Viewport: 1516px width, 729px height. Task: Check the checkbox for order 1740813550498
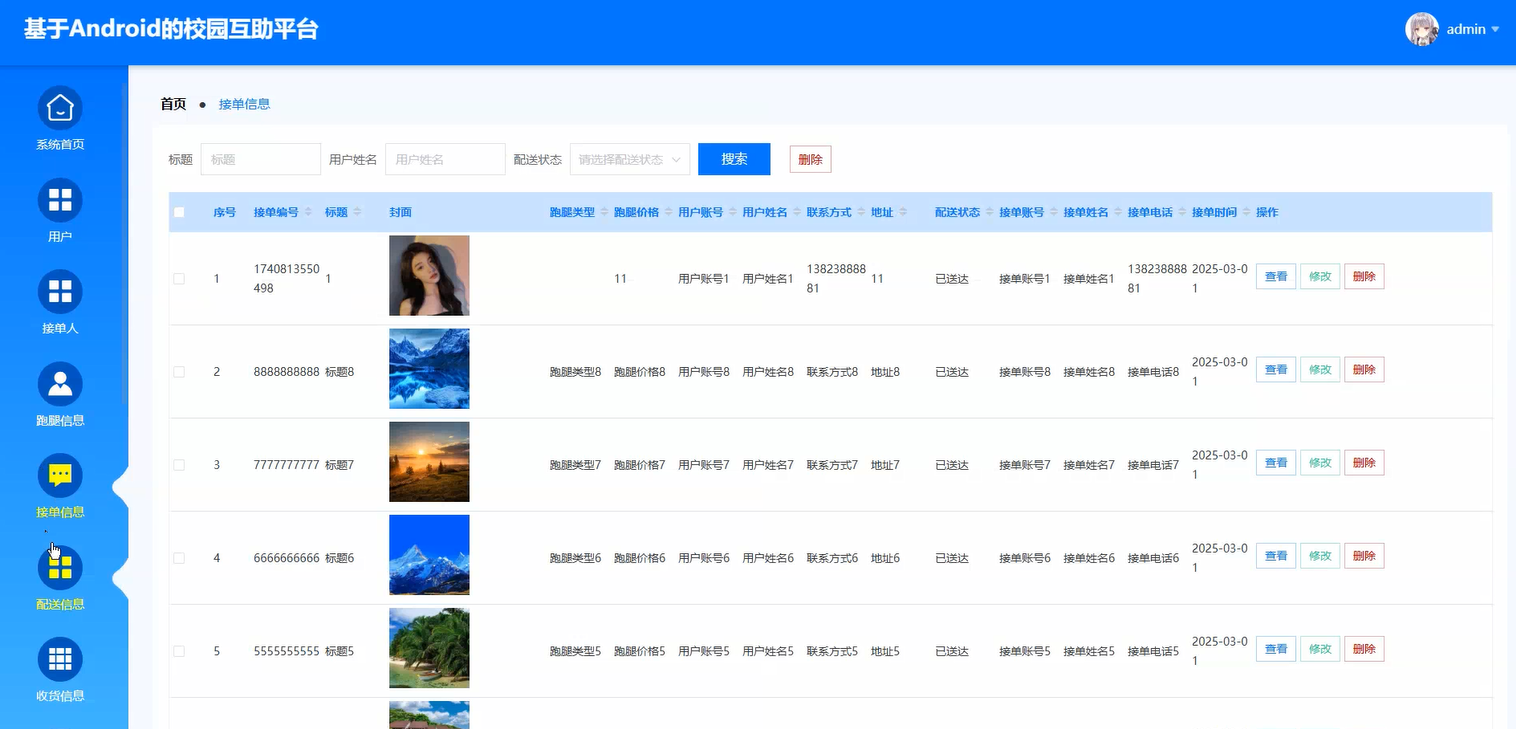(x=180, y=278)
